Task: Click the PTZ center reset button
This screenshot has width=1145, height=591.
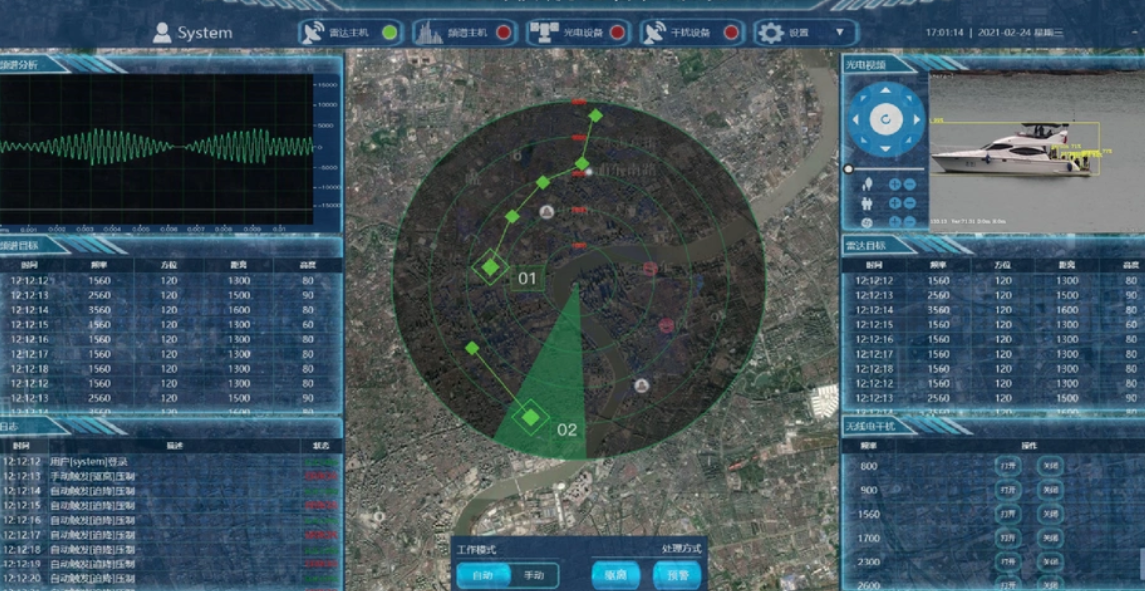Action: (x=885, y=120)
